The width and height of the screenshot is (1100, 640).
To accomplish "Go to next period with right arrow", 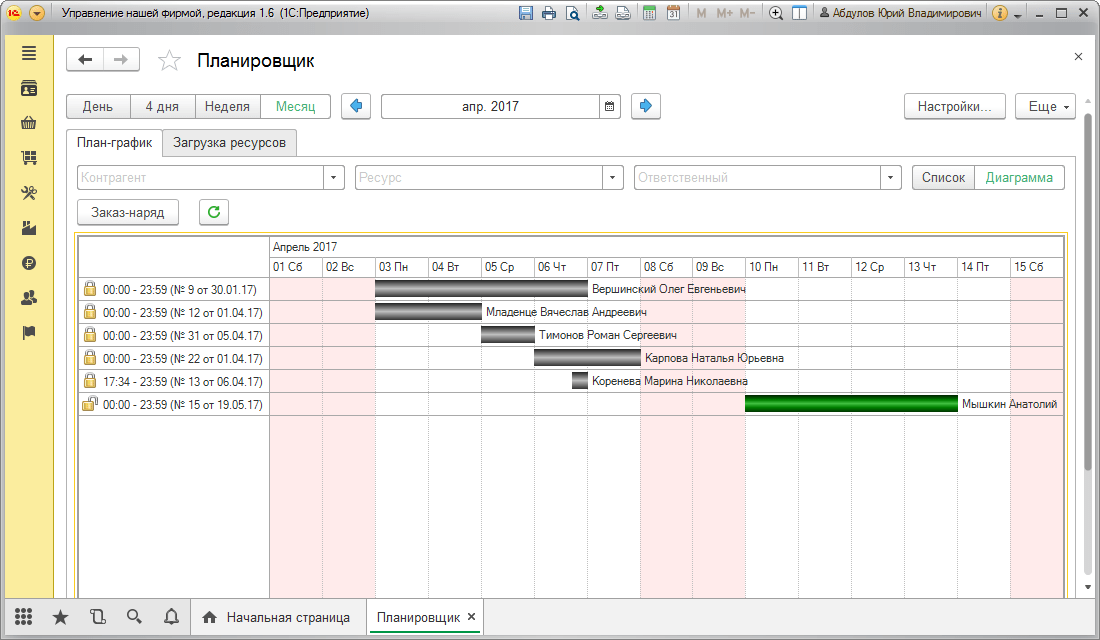I will coord(645,107).
